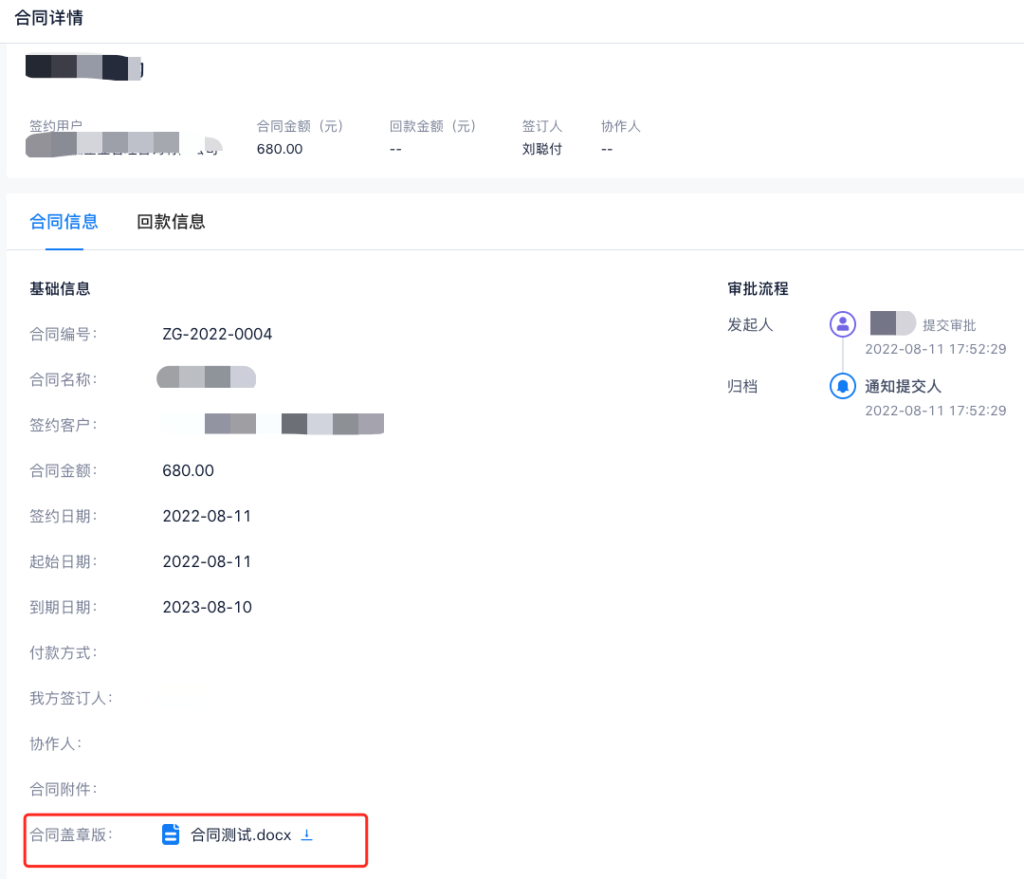Click the 提交审批 step text

coord(949,325)
